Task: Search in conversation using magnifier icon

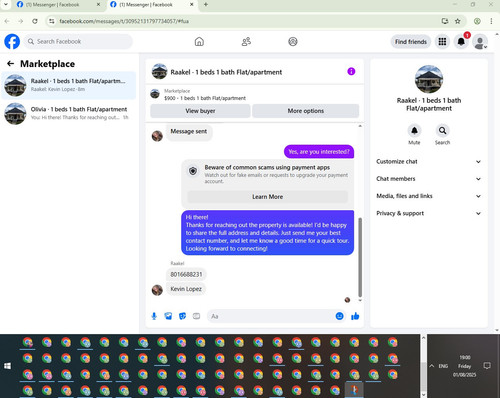Action: pos(442,130)
